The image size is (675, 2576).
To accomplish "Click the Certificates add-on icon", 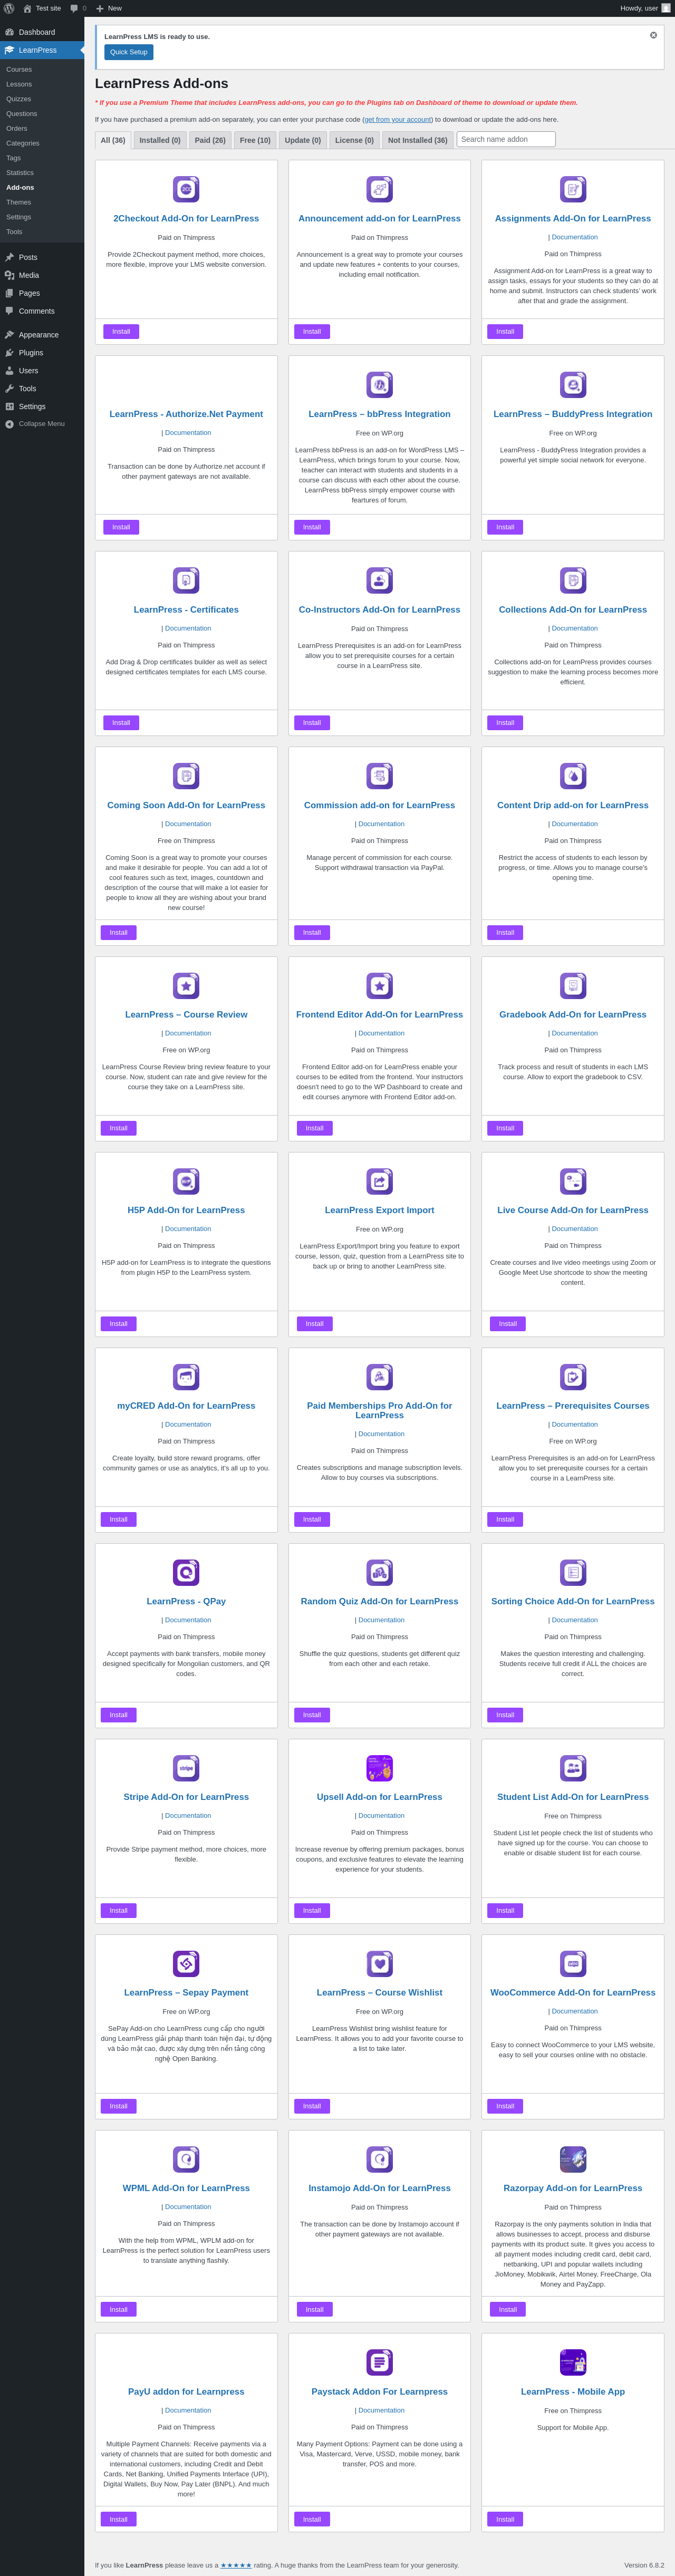I will 186,580.
